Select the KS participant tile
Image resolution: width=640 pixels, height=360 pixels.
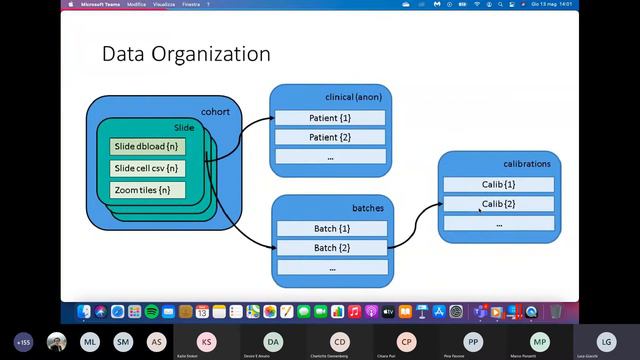pyautogui.click(x=207, y=342)
